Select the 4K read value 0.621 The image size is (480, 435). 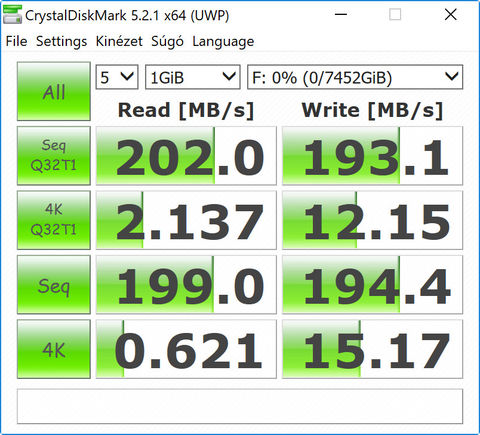186,349
